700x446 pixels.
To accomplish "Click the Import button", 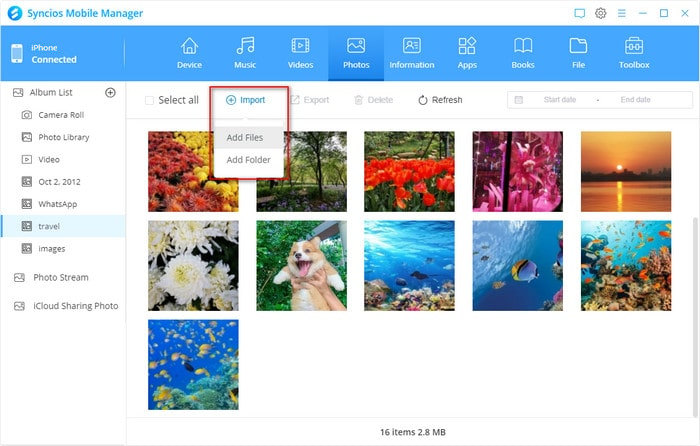I will coord(246,100).
